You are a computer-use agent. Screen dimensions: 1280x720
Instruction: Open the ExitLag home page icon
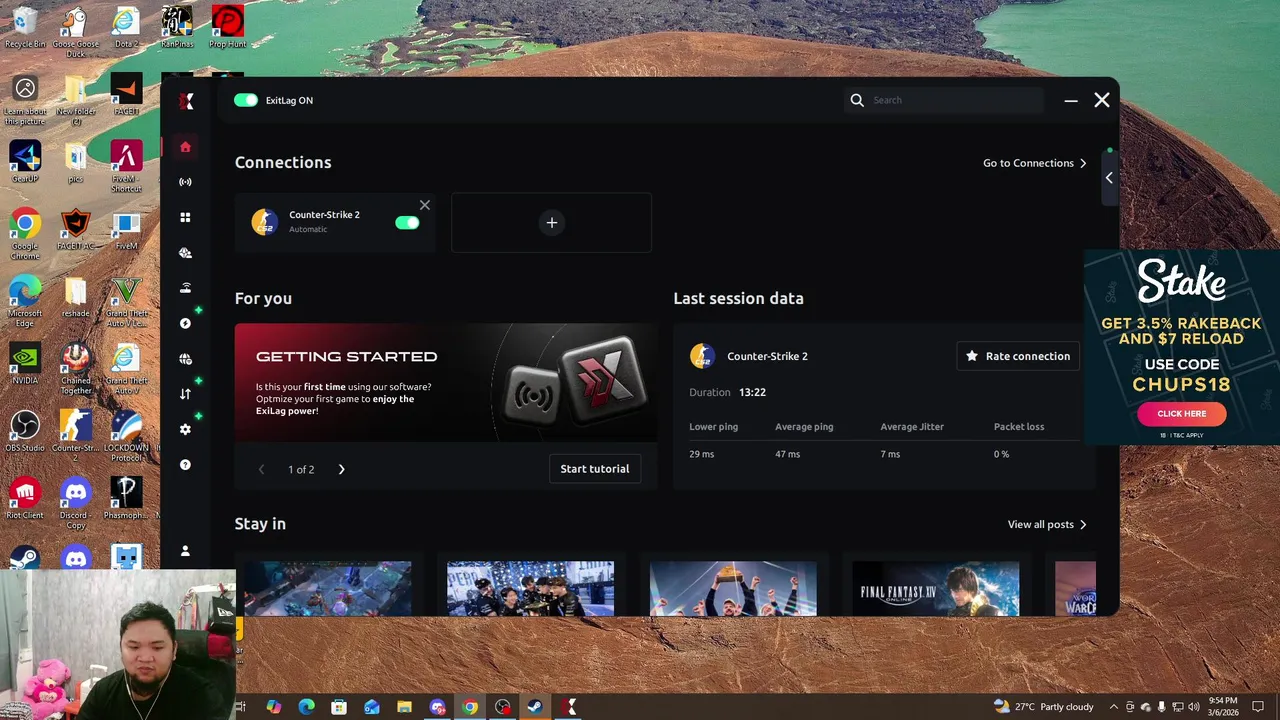185,147
